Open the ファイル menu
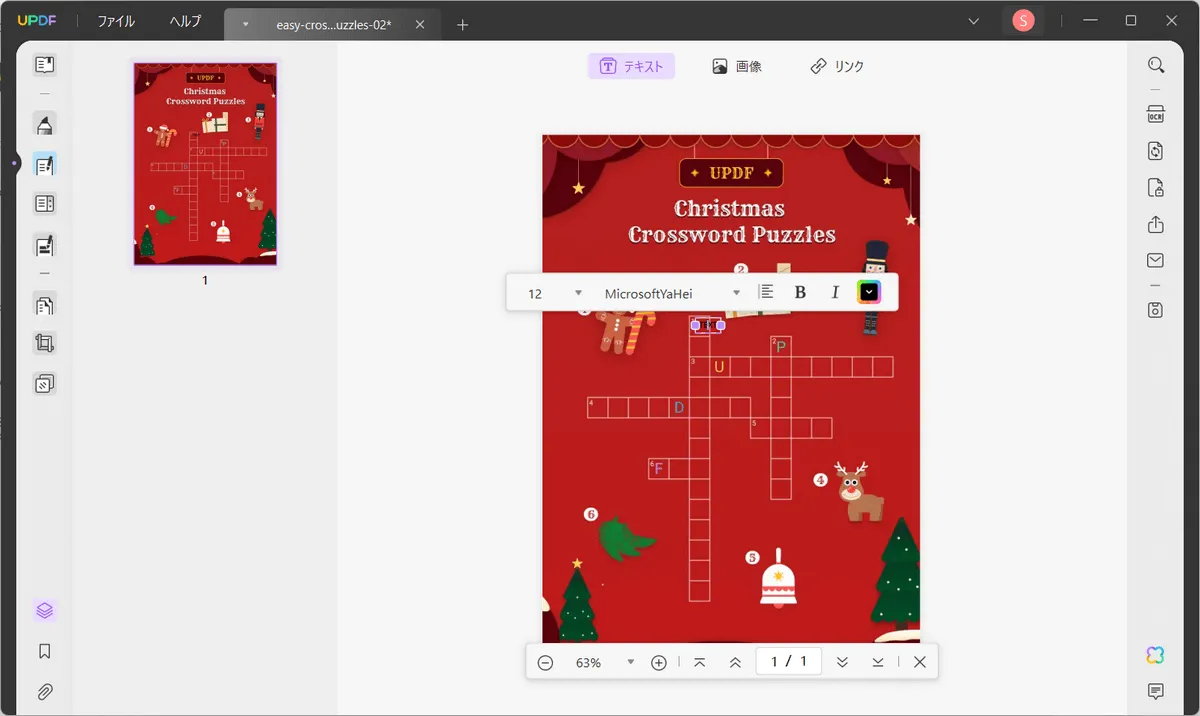The width and height of the screenshot is (1200, 716). click(x=116, y=21)
